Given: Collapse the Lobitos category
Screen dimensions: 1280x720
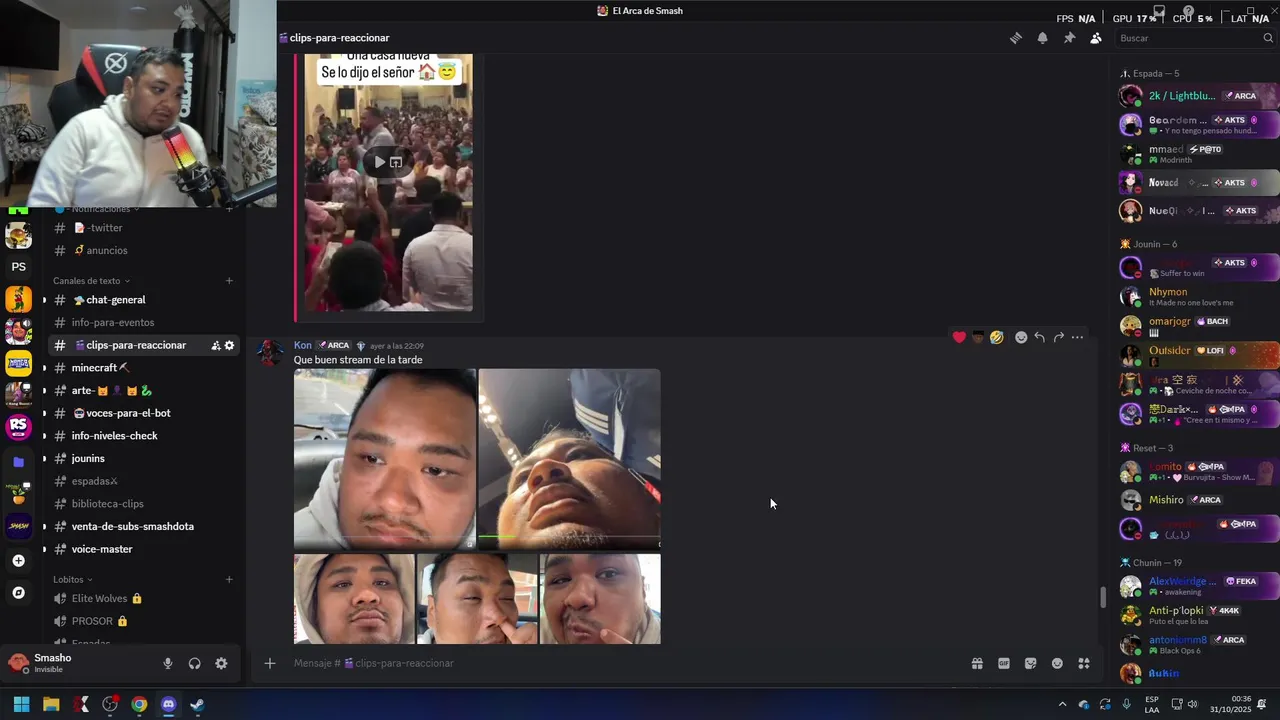Looking at the screenshot, I should (x=72, y=579).
